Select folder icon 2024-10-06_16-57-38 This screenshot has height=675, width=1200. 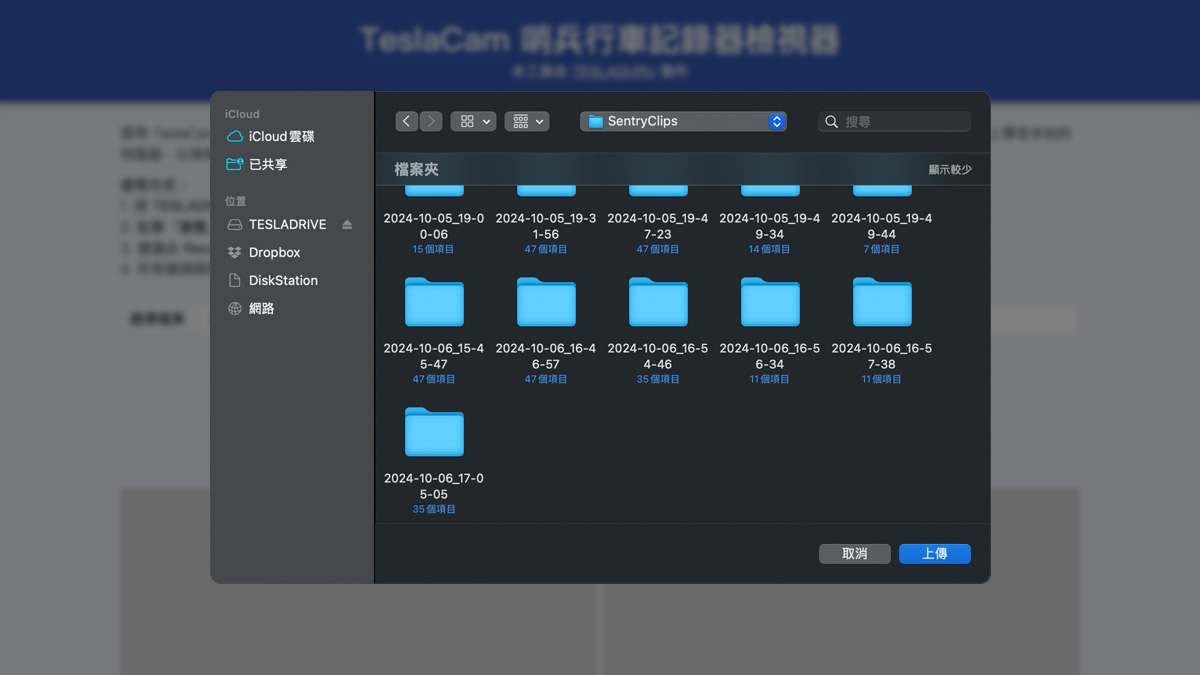pyautogui.click(x=882, y=302)
